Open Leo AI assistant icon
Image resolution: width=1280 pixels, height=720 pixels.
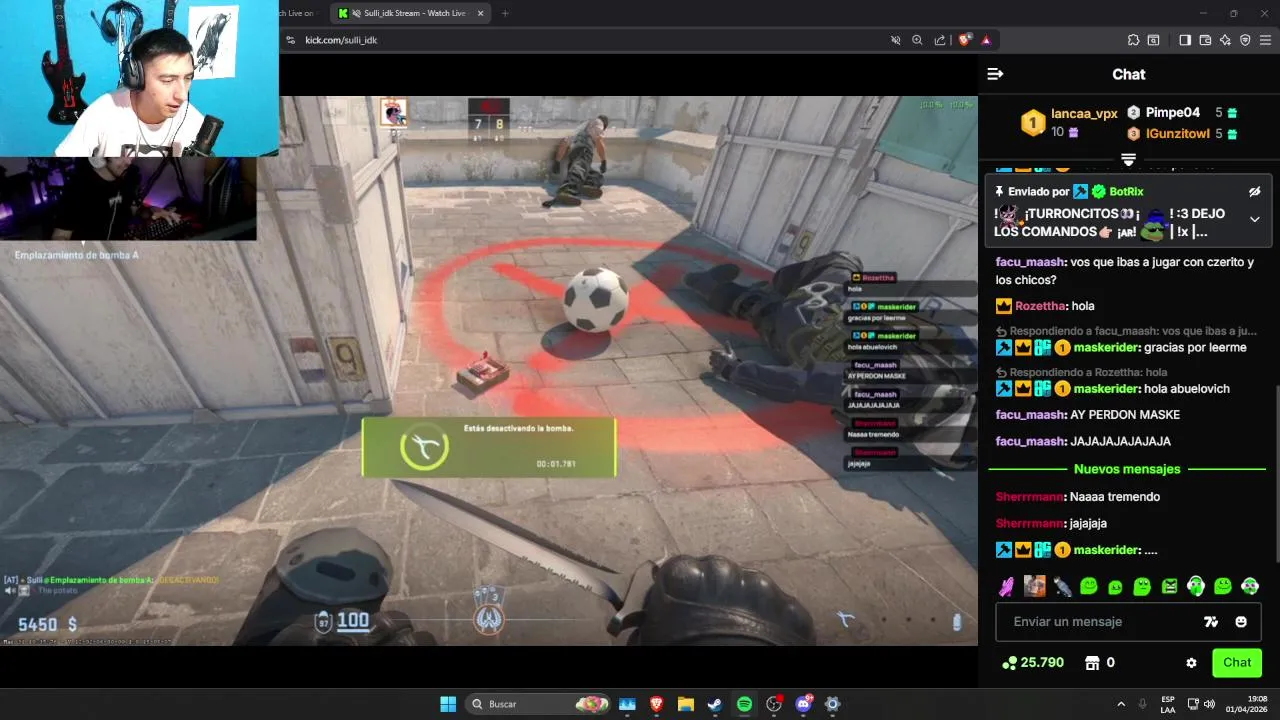[x=1225, y=40]
